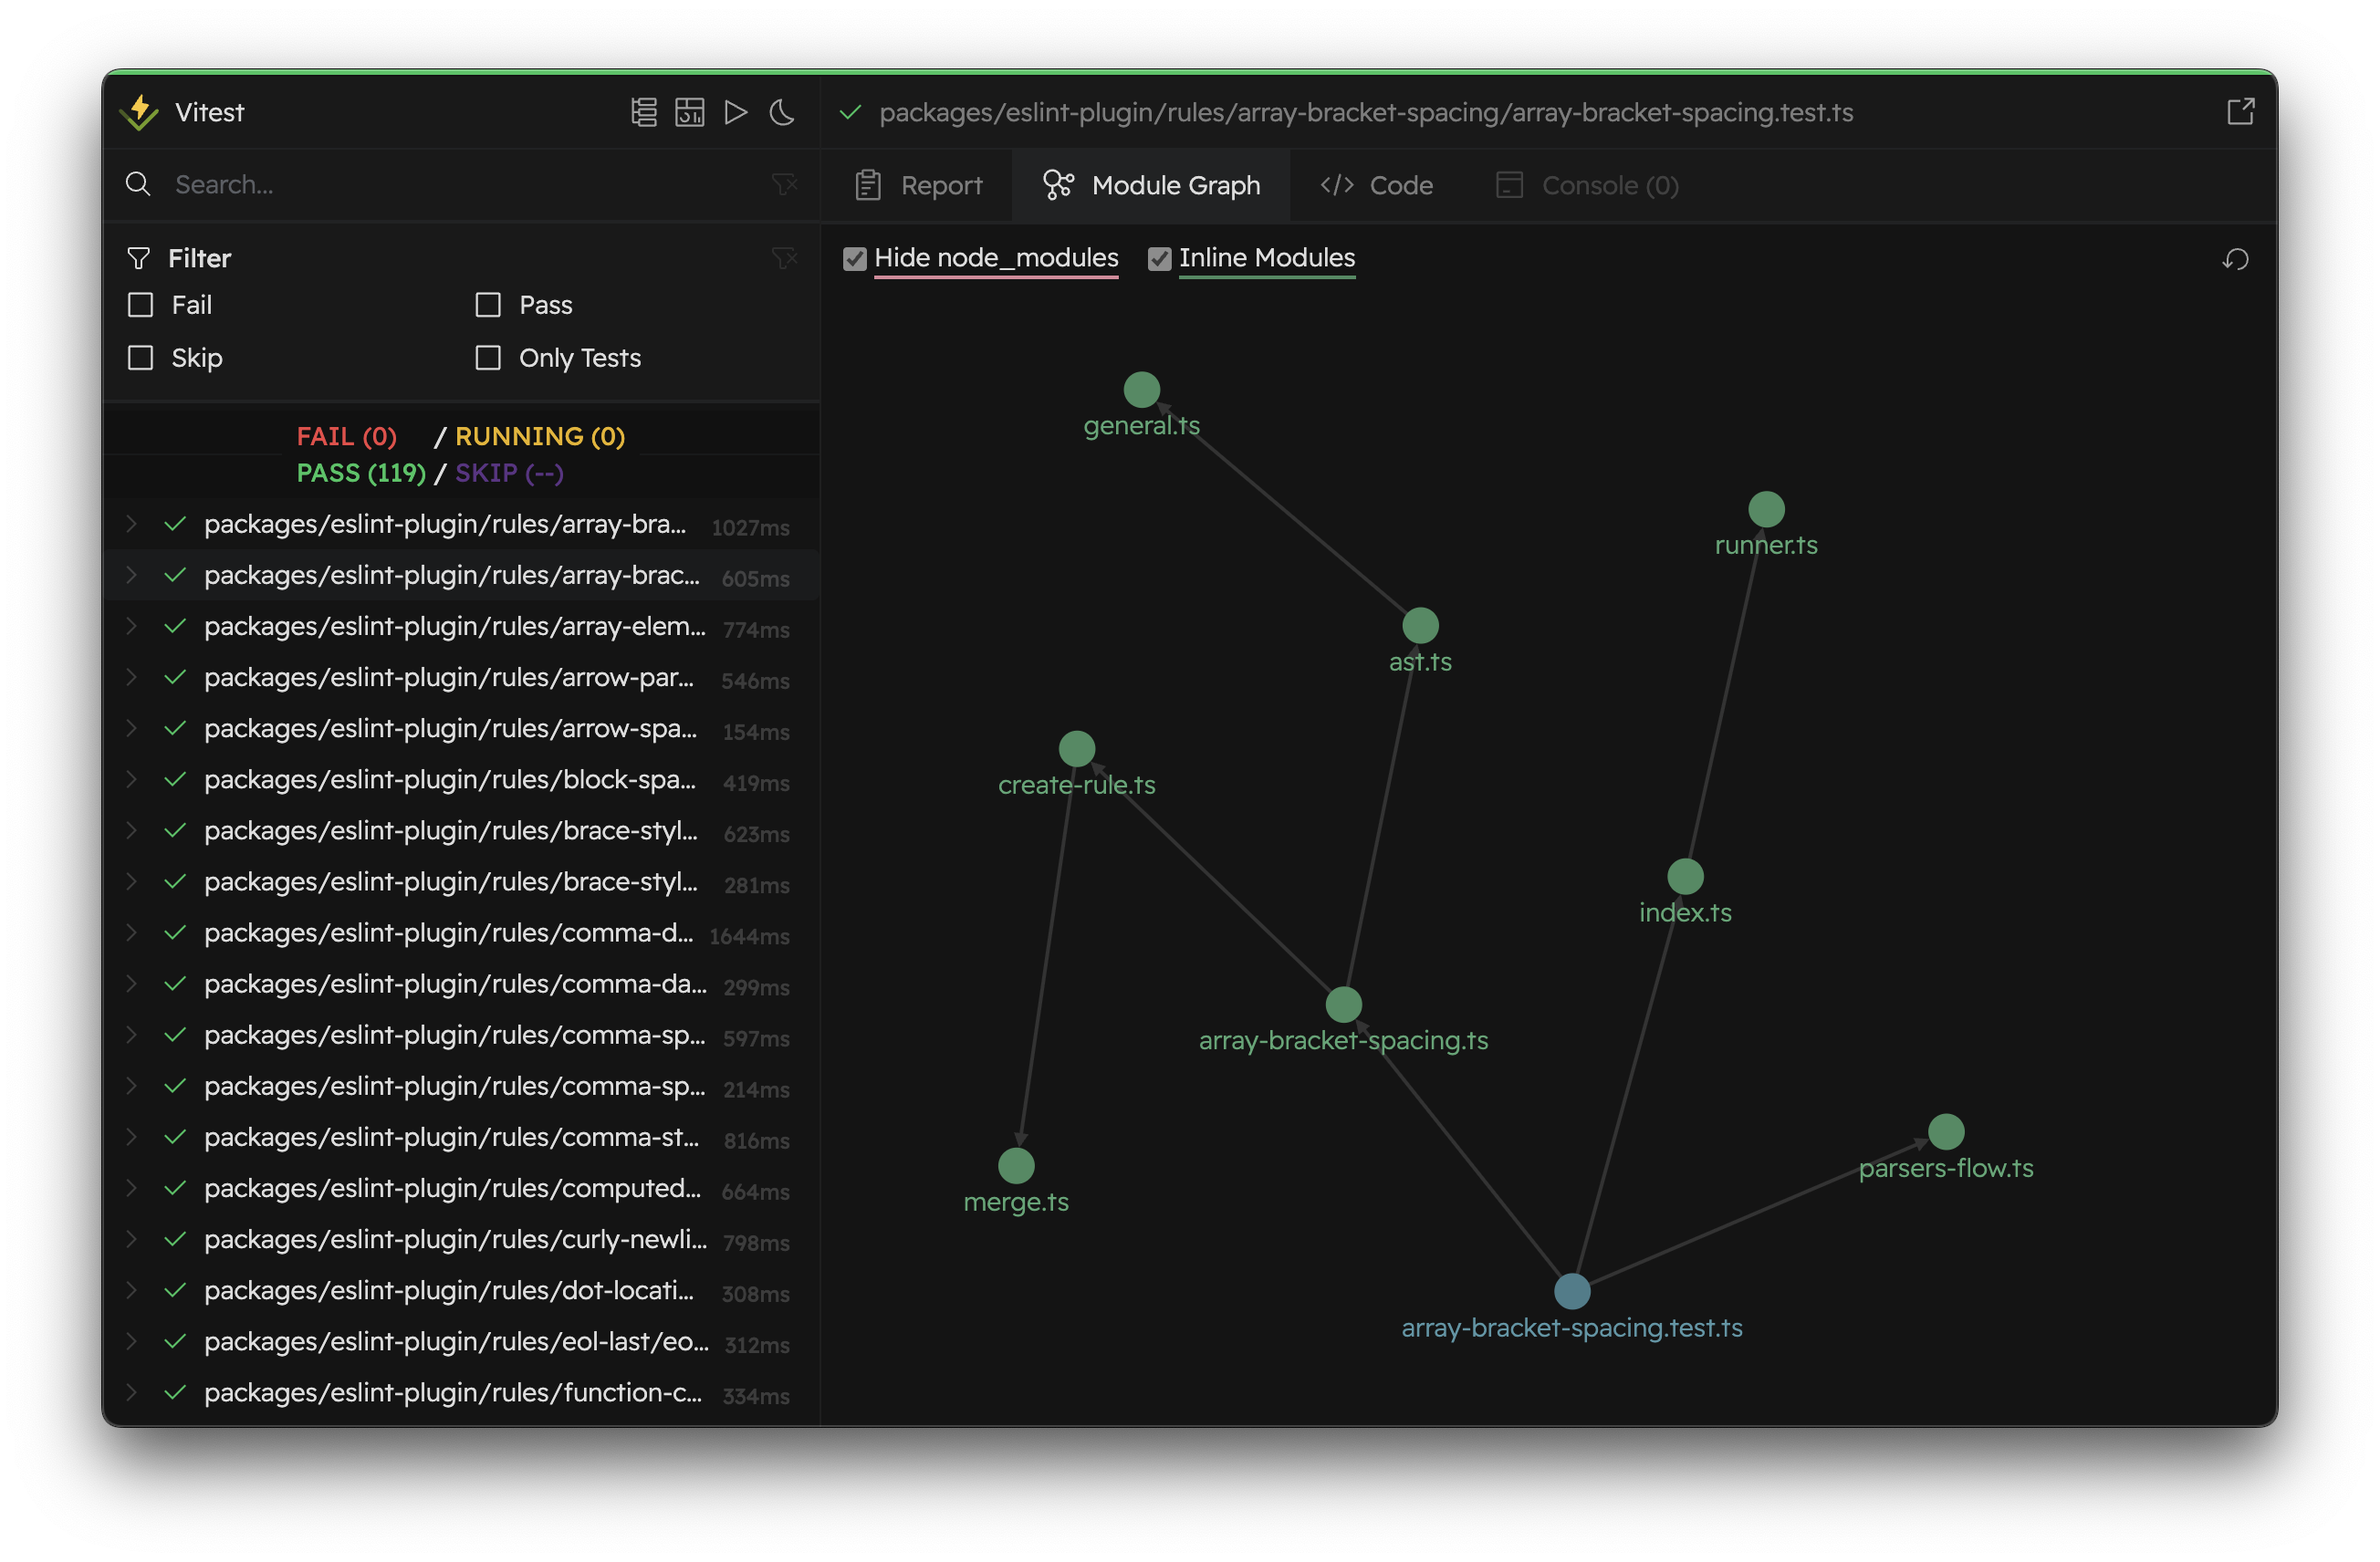Select the runner.ts graph node
2380x1562 pixels.
tap(1767, 509)
